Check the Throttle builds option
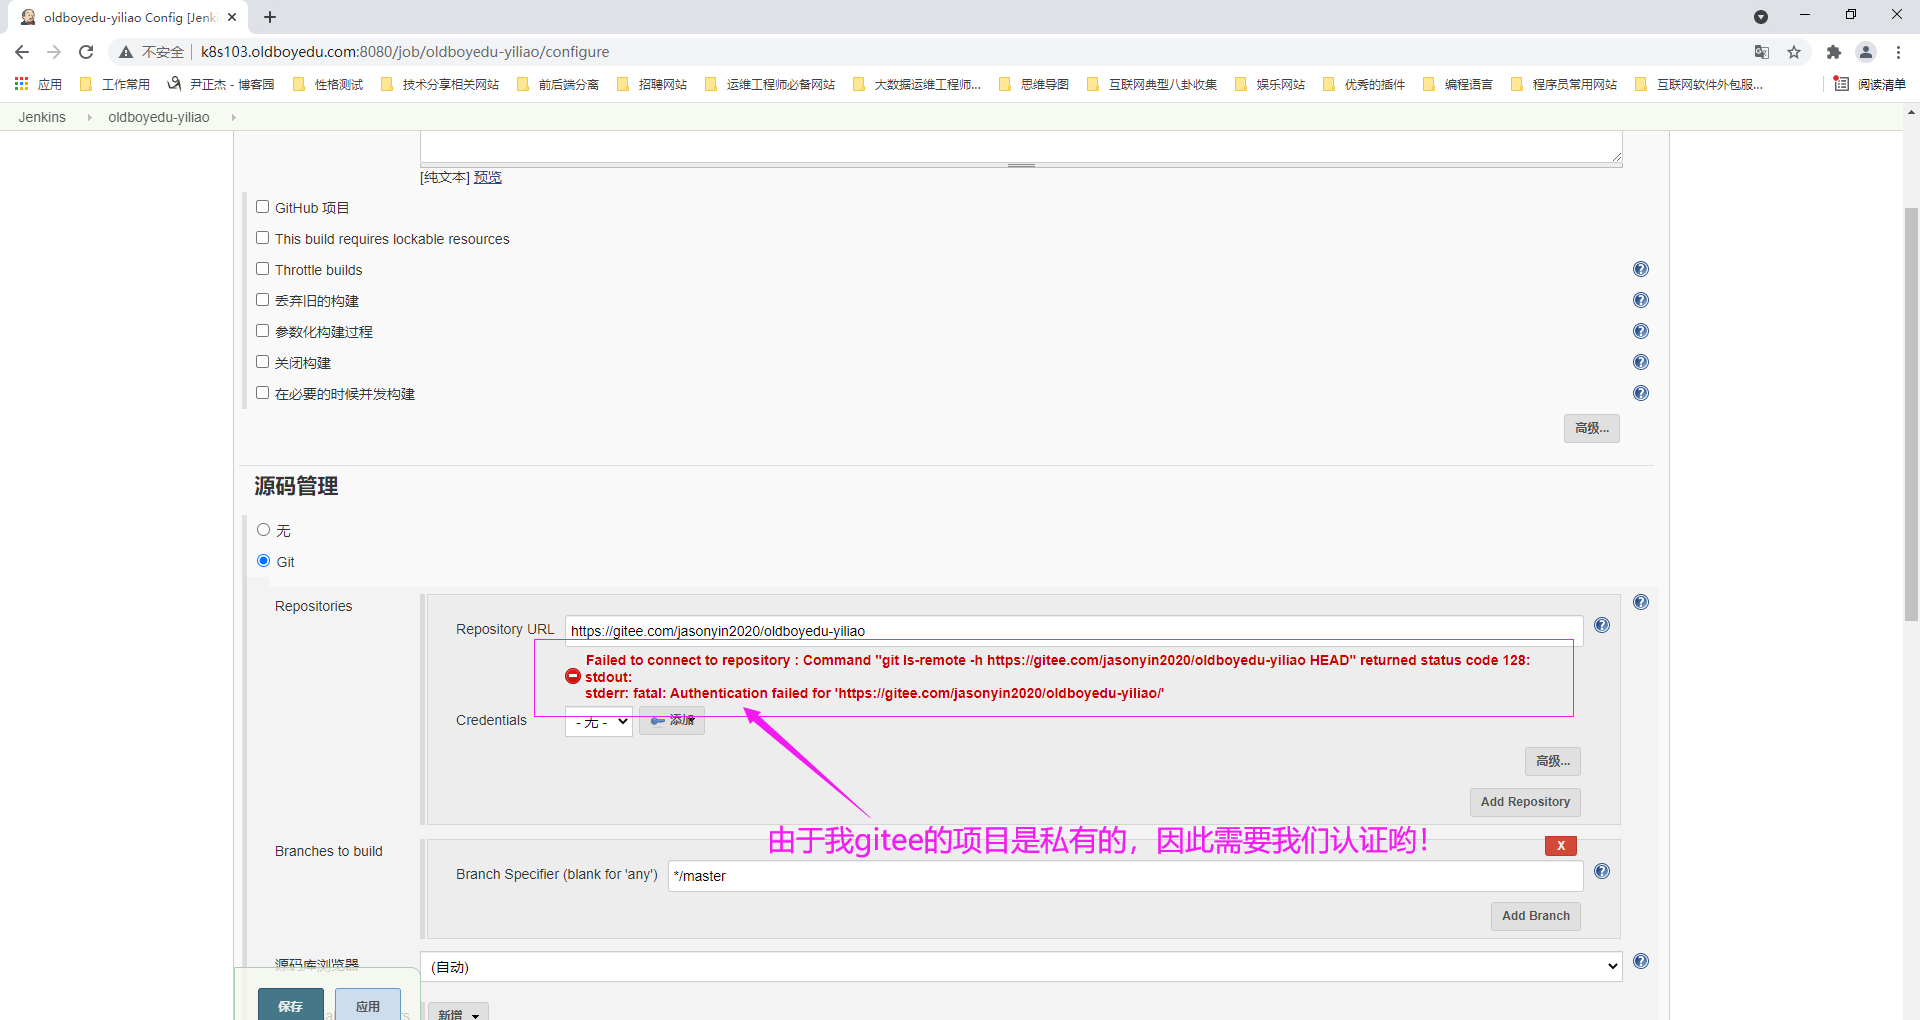 tap(263, 269)
